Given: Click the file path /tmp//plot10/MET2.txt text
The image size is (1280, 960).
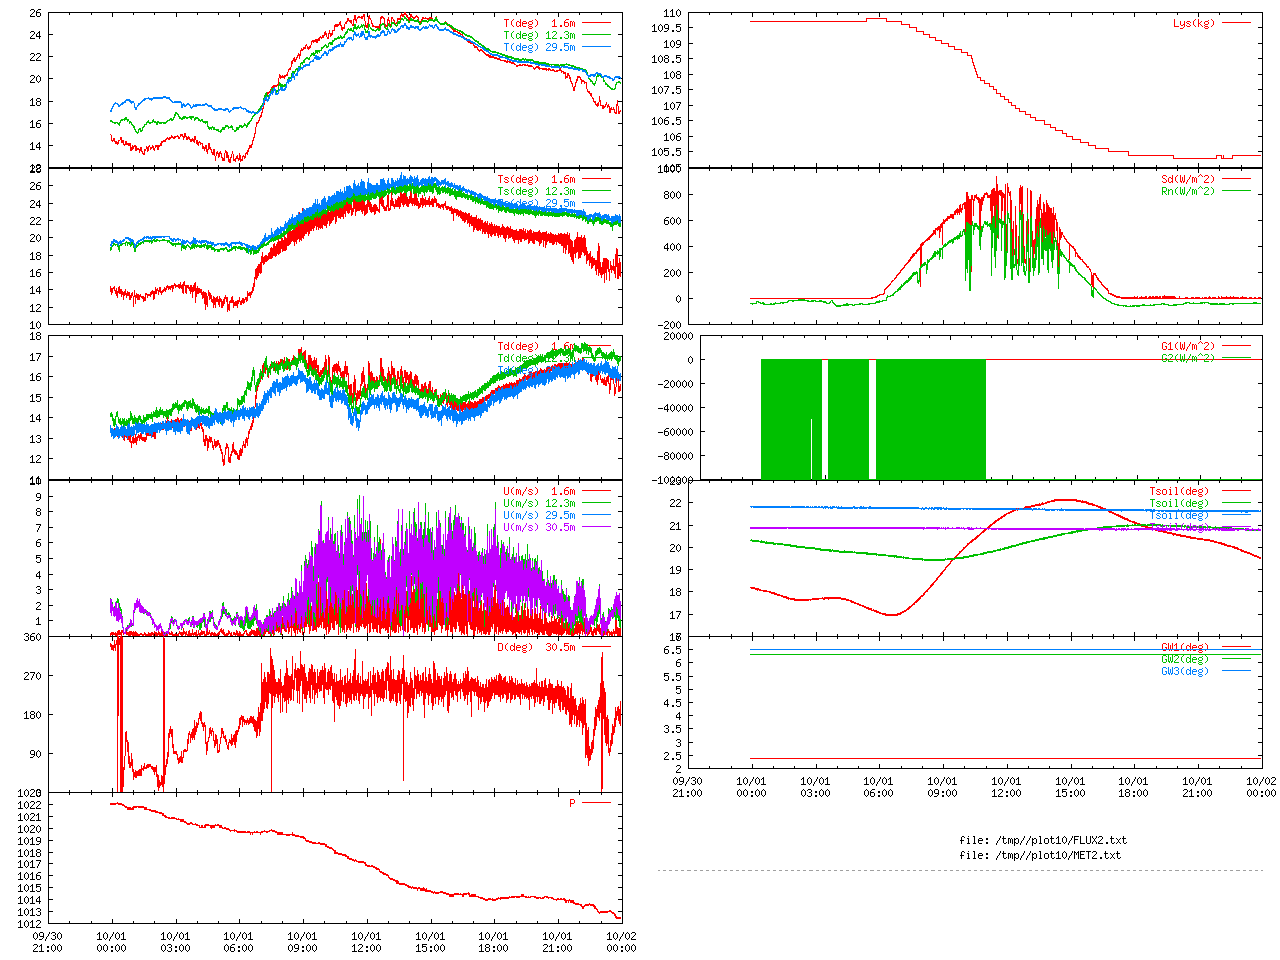Looking at the screenshot, I should point(1040,855).
